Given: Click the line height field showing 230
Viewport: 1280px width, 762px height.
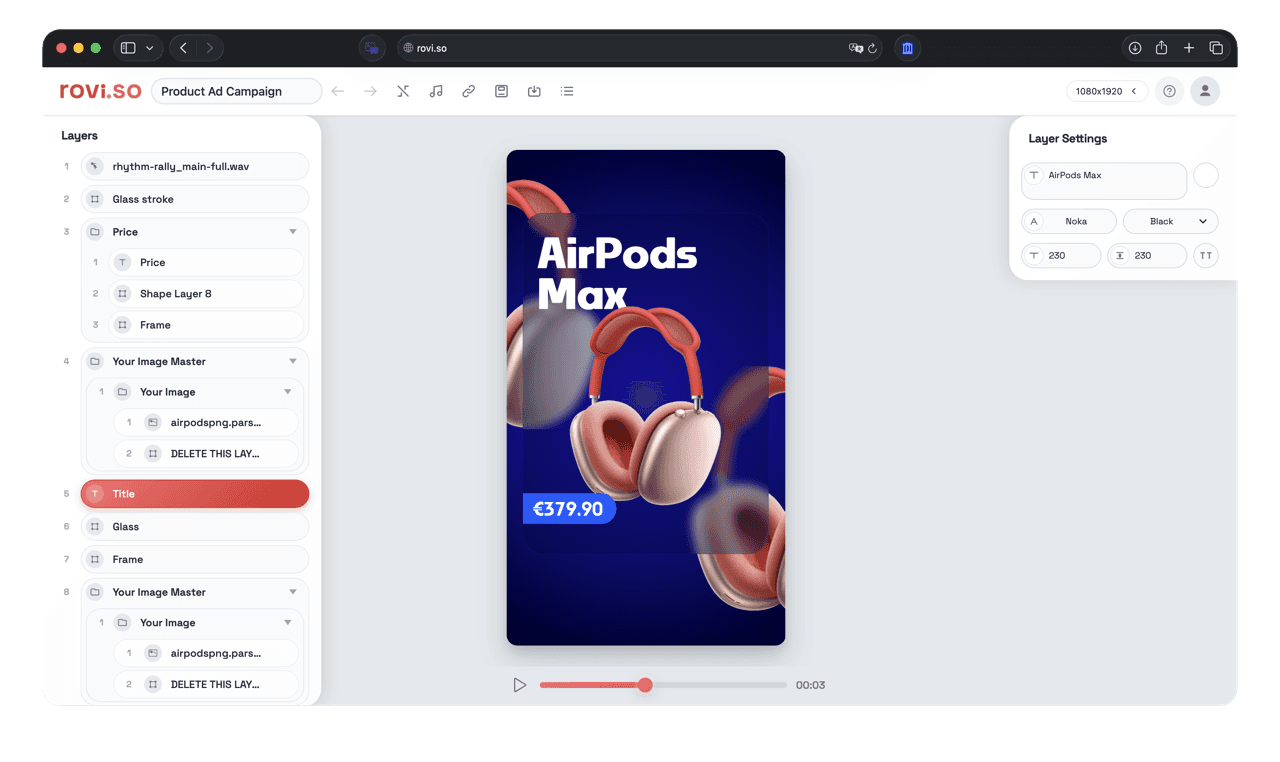Looking at the screenshot, I should [1147, 256].
